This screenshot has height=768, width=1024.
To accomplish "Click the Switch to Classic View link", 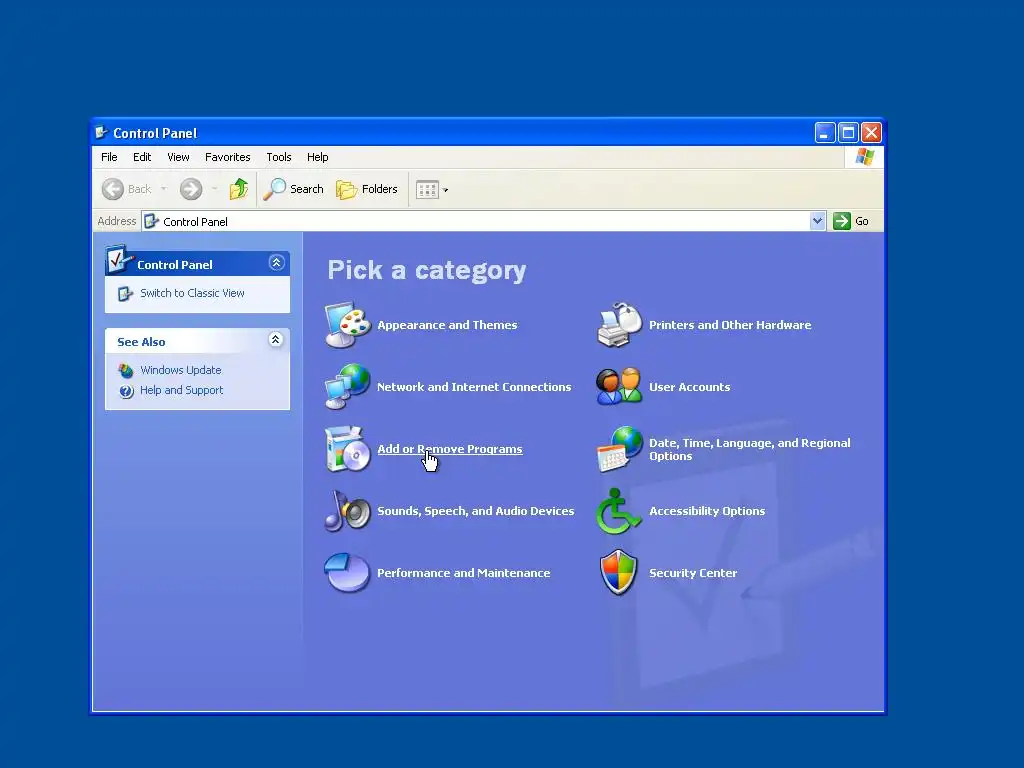I will pyautogui.click(x=192, y=293).
